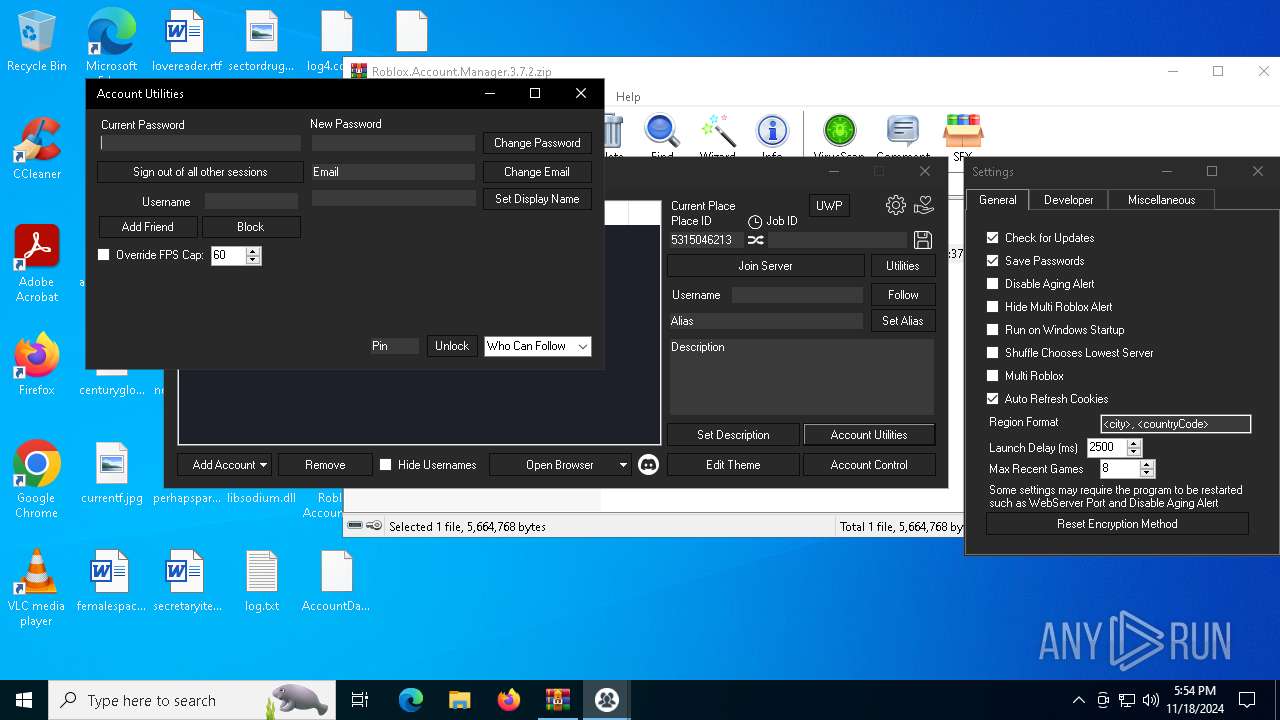Click the Max Recent Games spinner arrows
Image resolution: width=1280 pixels, height=720 pixels.
(x=1148, y=469)
